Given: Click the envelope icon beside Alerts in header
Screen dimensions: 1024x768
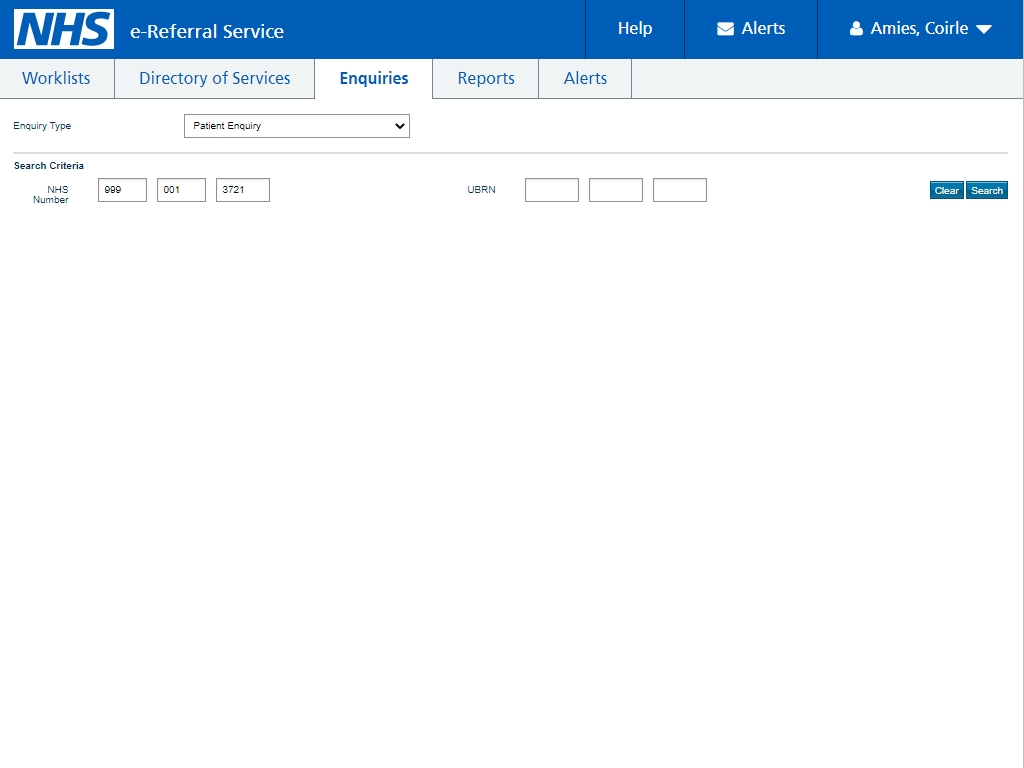Looking at the screenshot, I should [x=725, y=29].
